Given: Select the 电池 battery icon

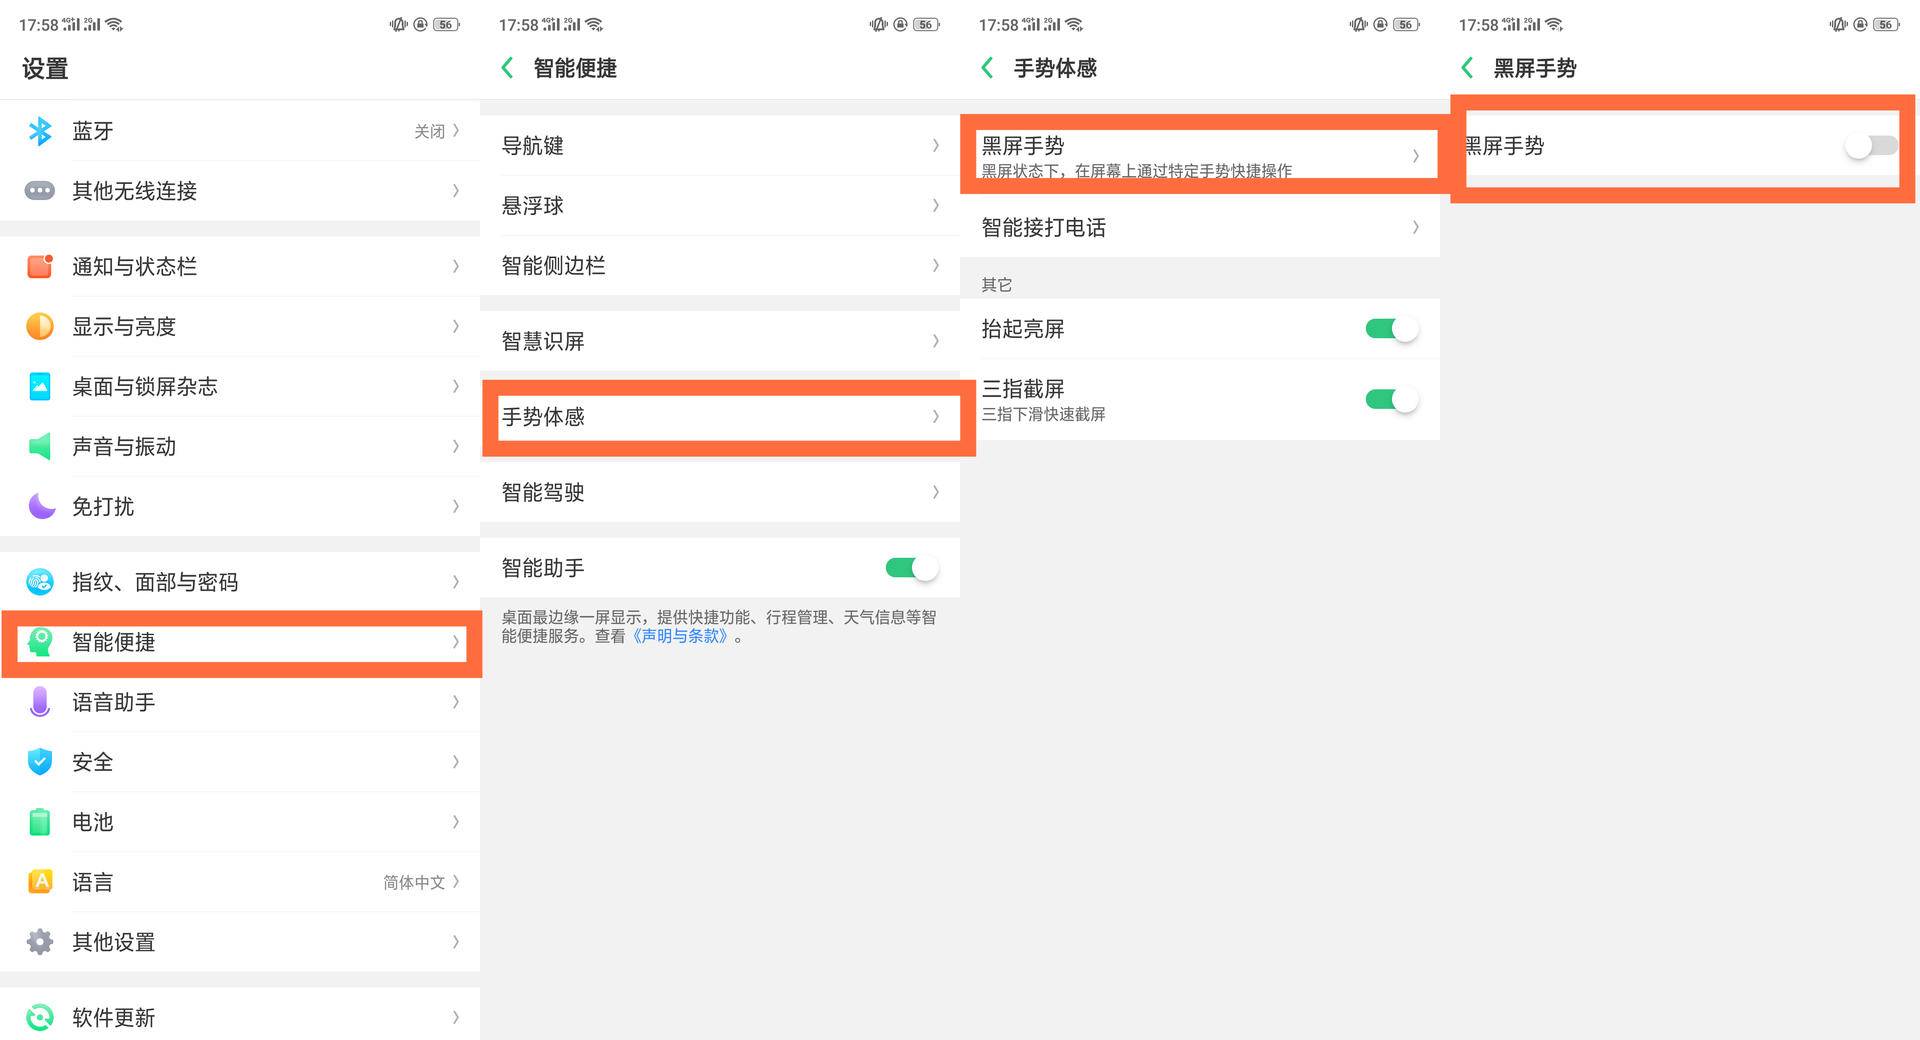Looking at the screenshot, I should coord(40,821).
